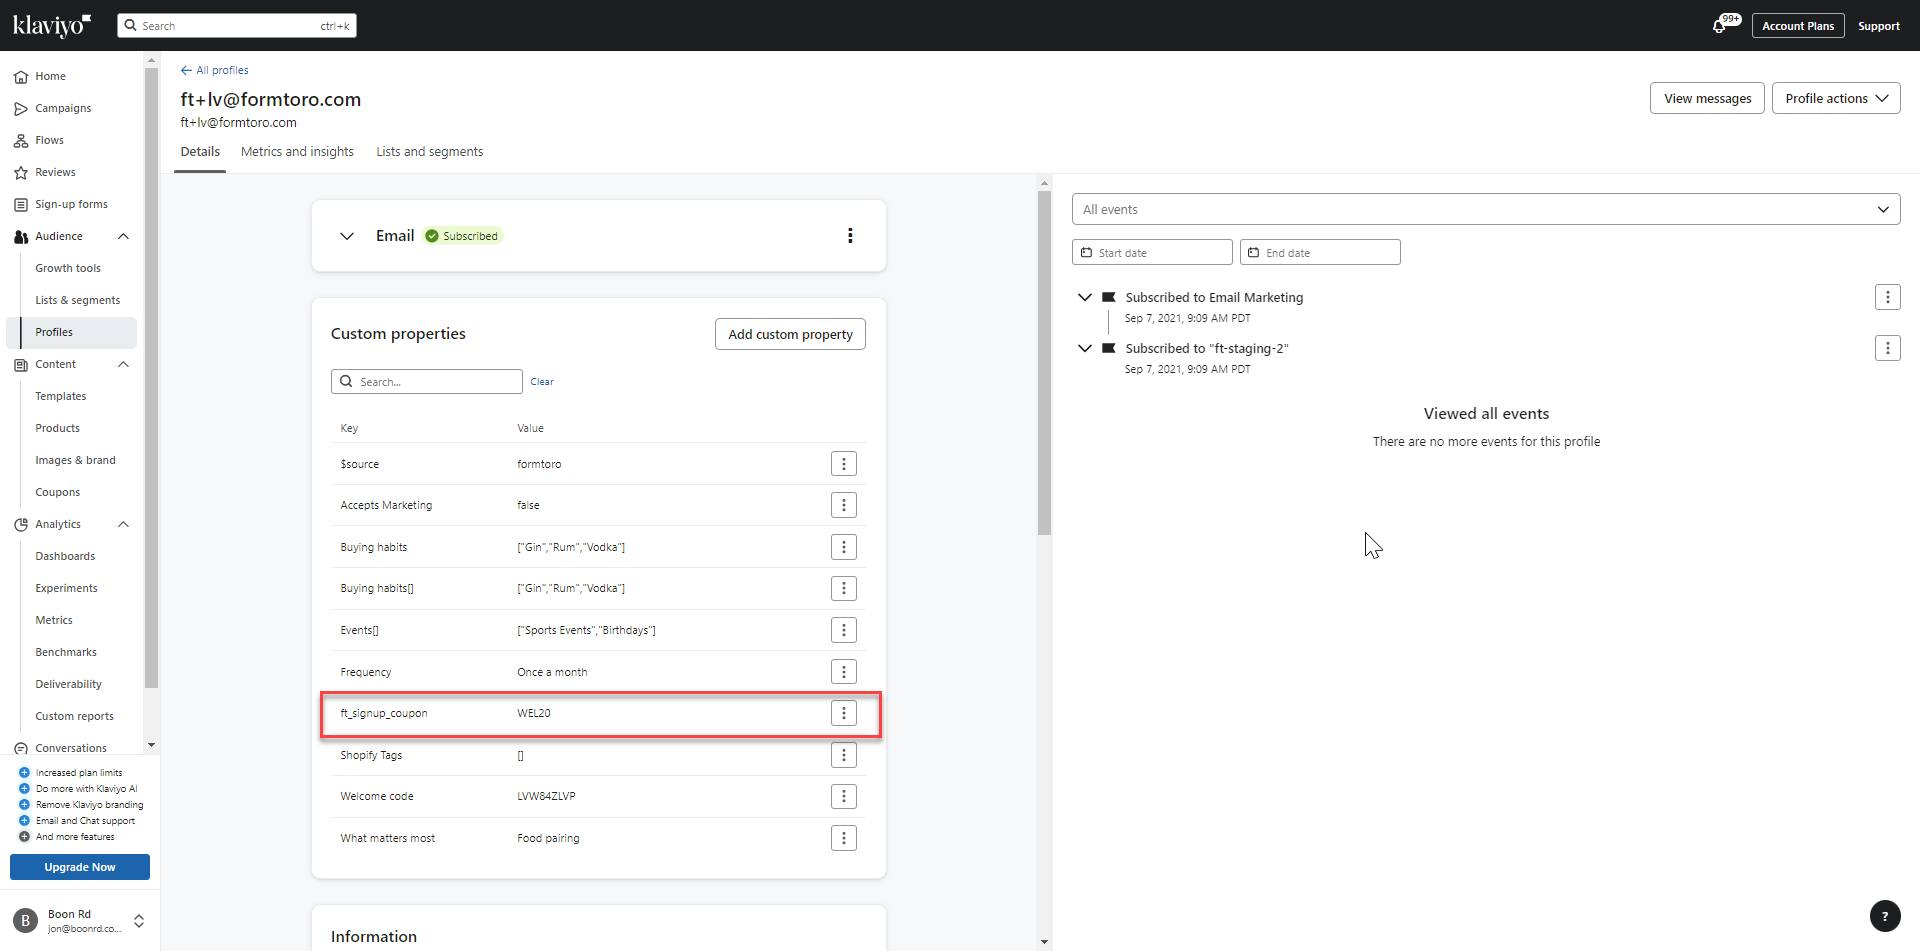Open options for ft_signup_coupon row
1920x951 pixels.
[844, 713]
